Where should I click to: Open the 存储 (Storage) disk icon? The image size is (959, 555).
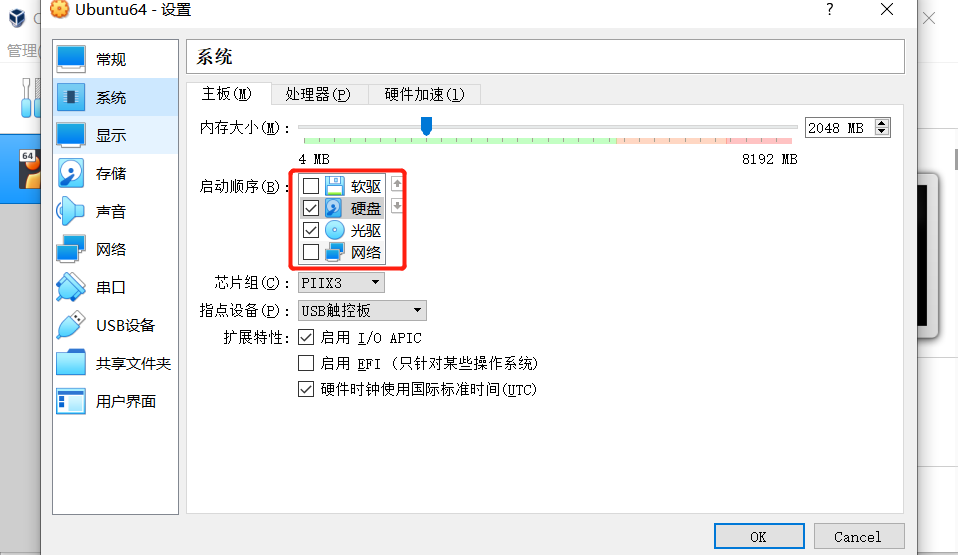71,173
